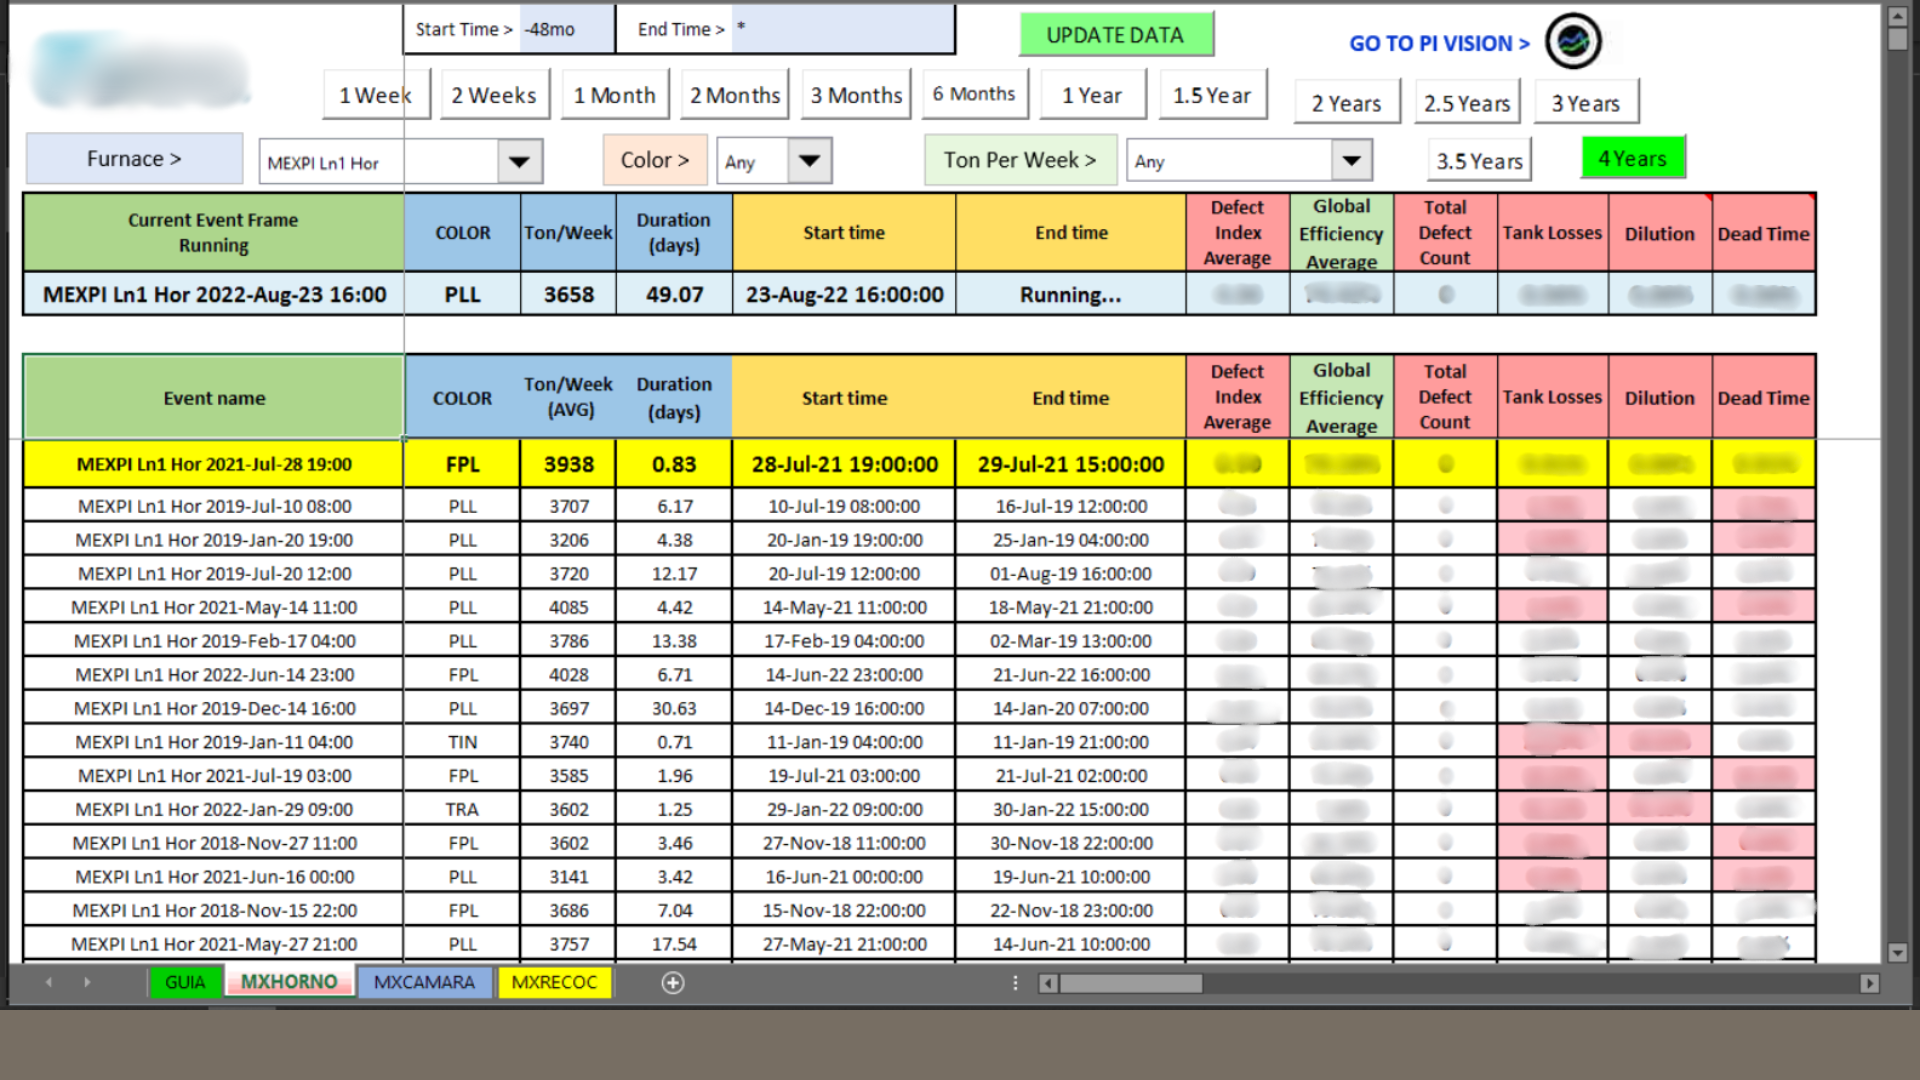Click end time 14-Jun-21 10:00:00
The height and width of the screenshot is (1080, 1920).
[1071, 944]
